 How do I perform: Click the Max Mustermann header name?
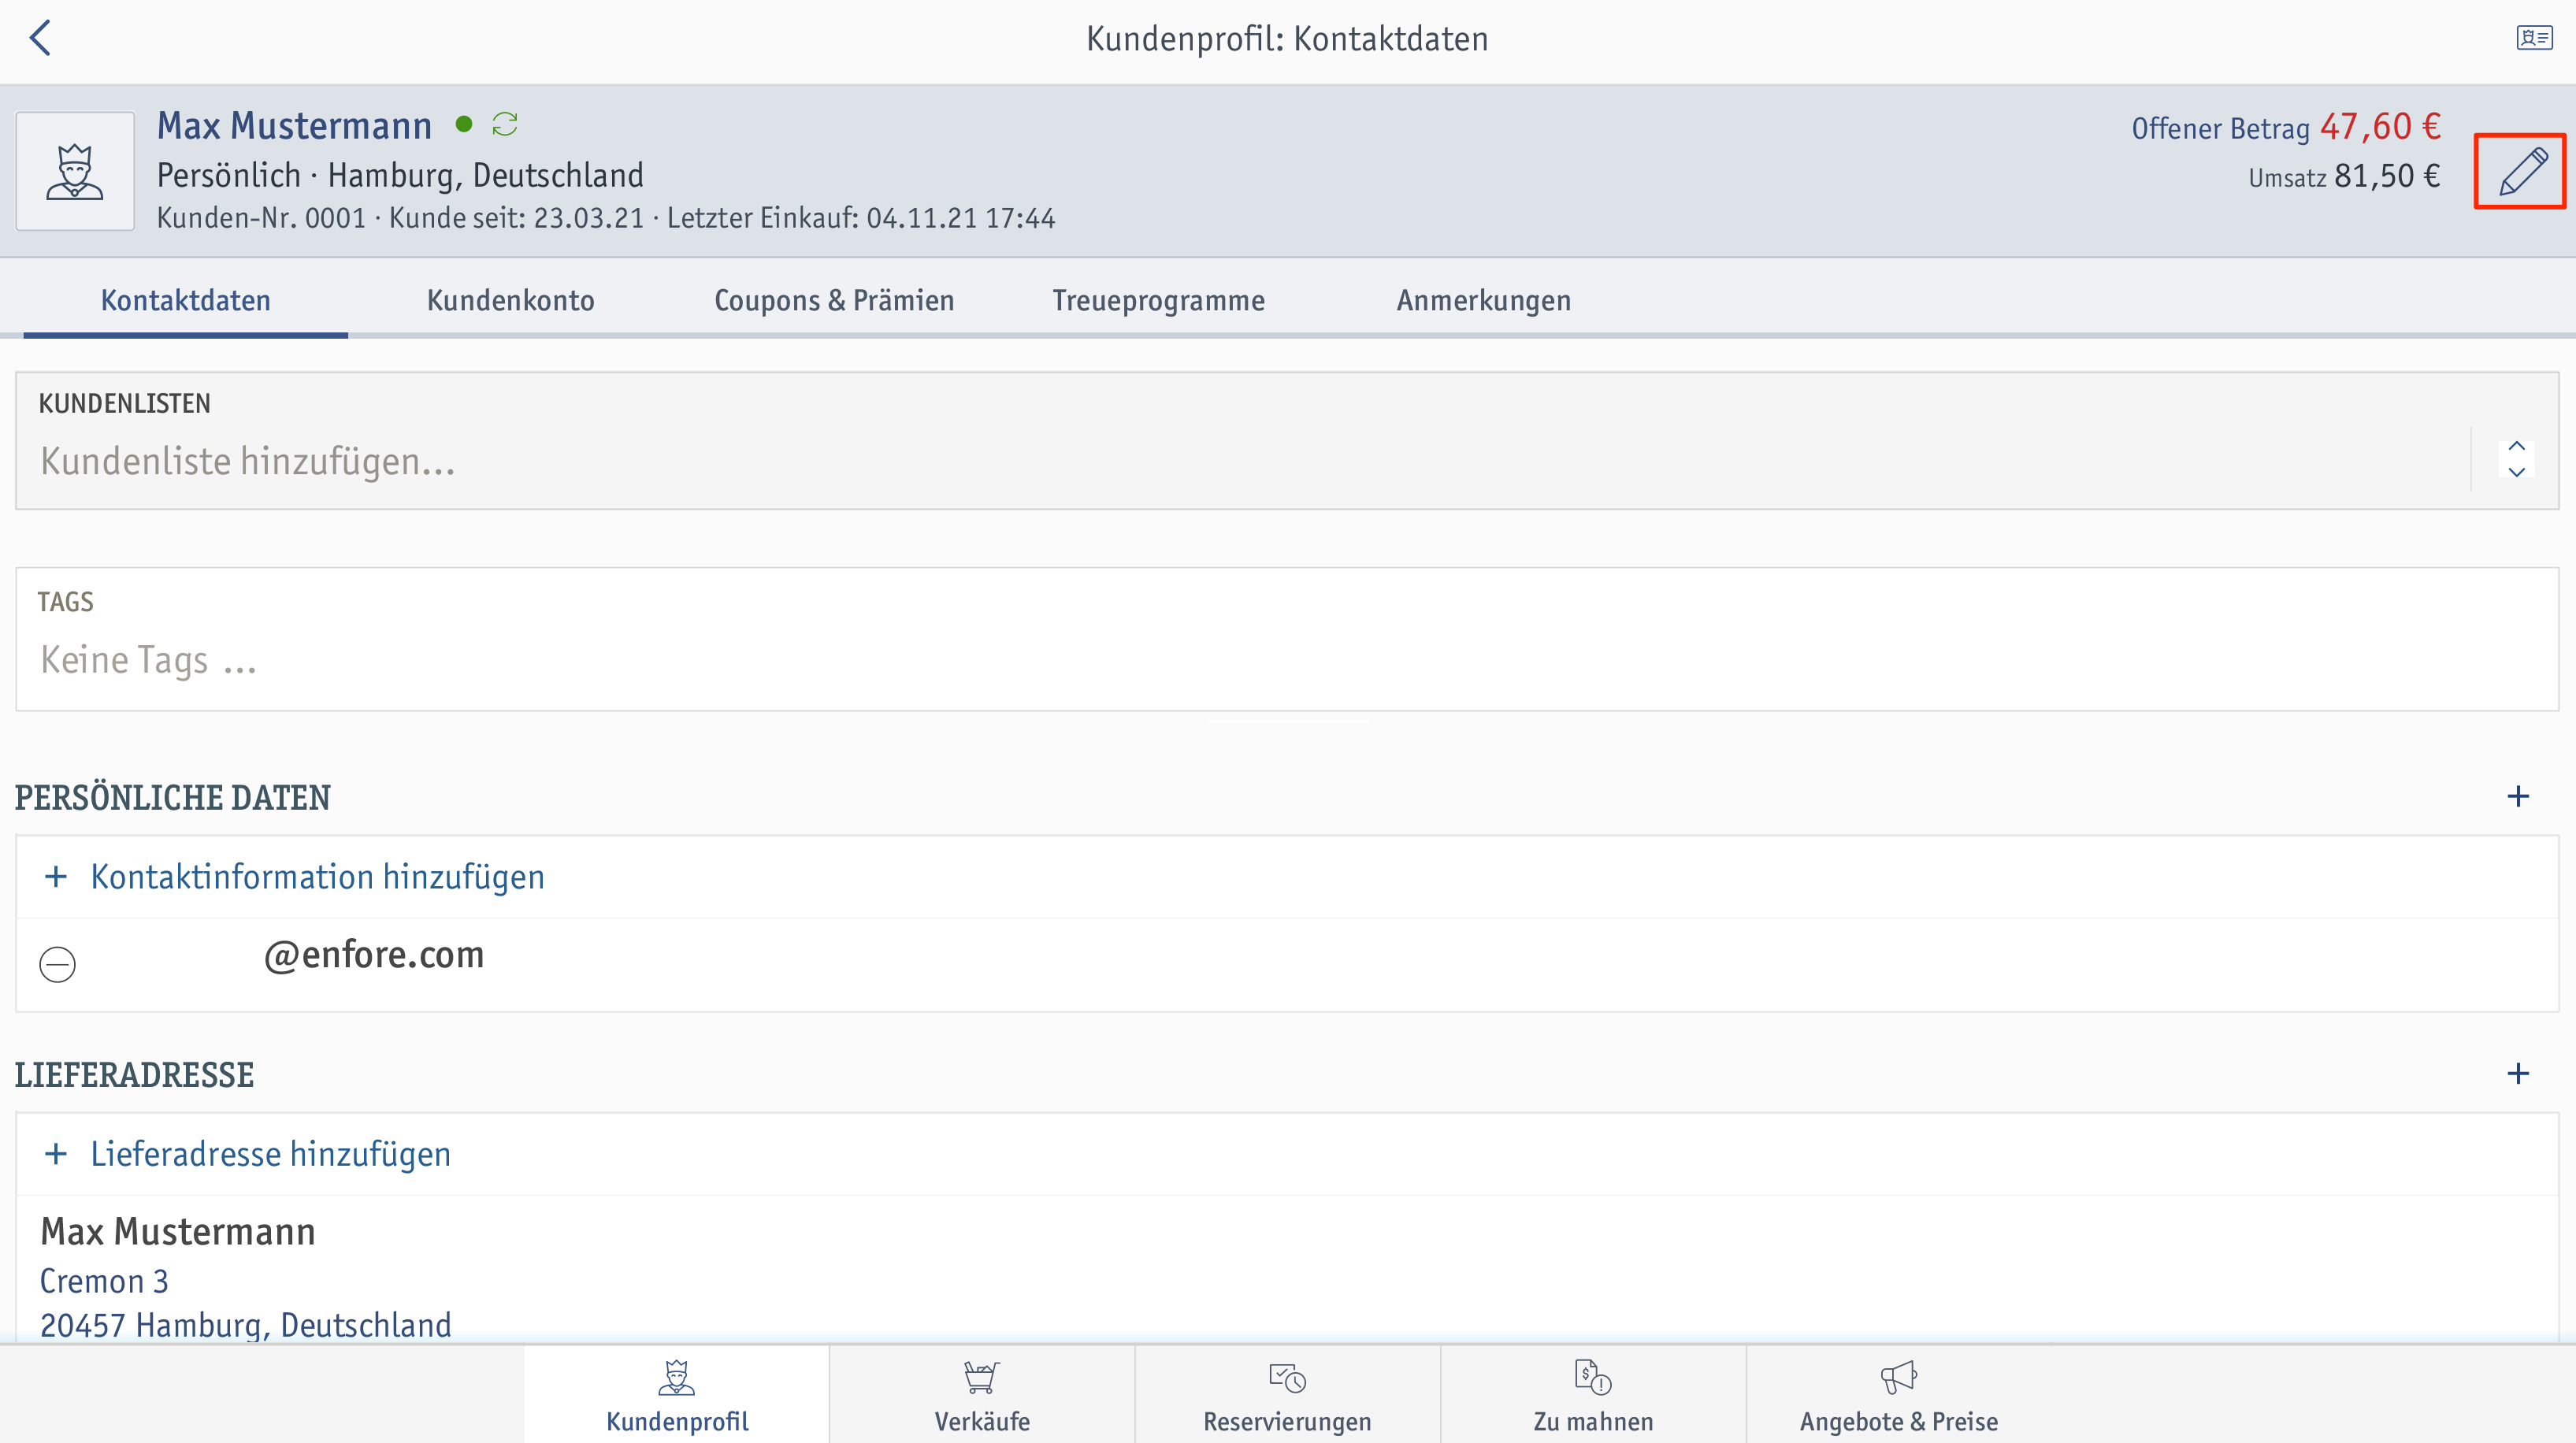tap(294, 125)
